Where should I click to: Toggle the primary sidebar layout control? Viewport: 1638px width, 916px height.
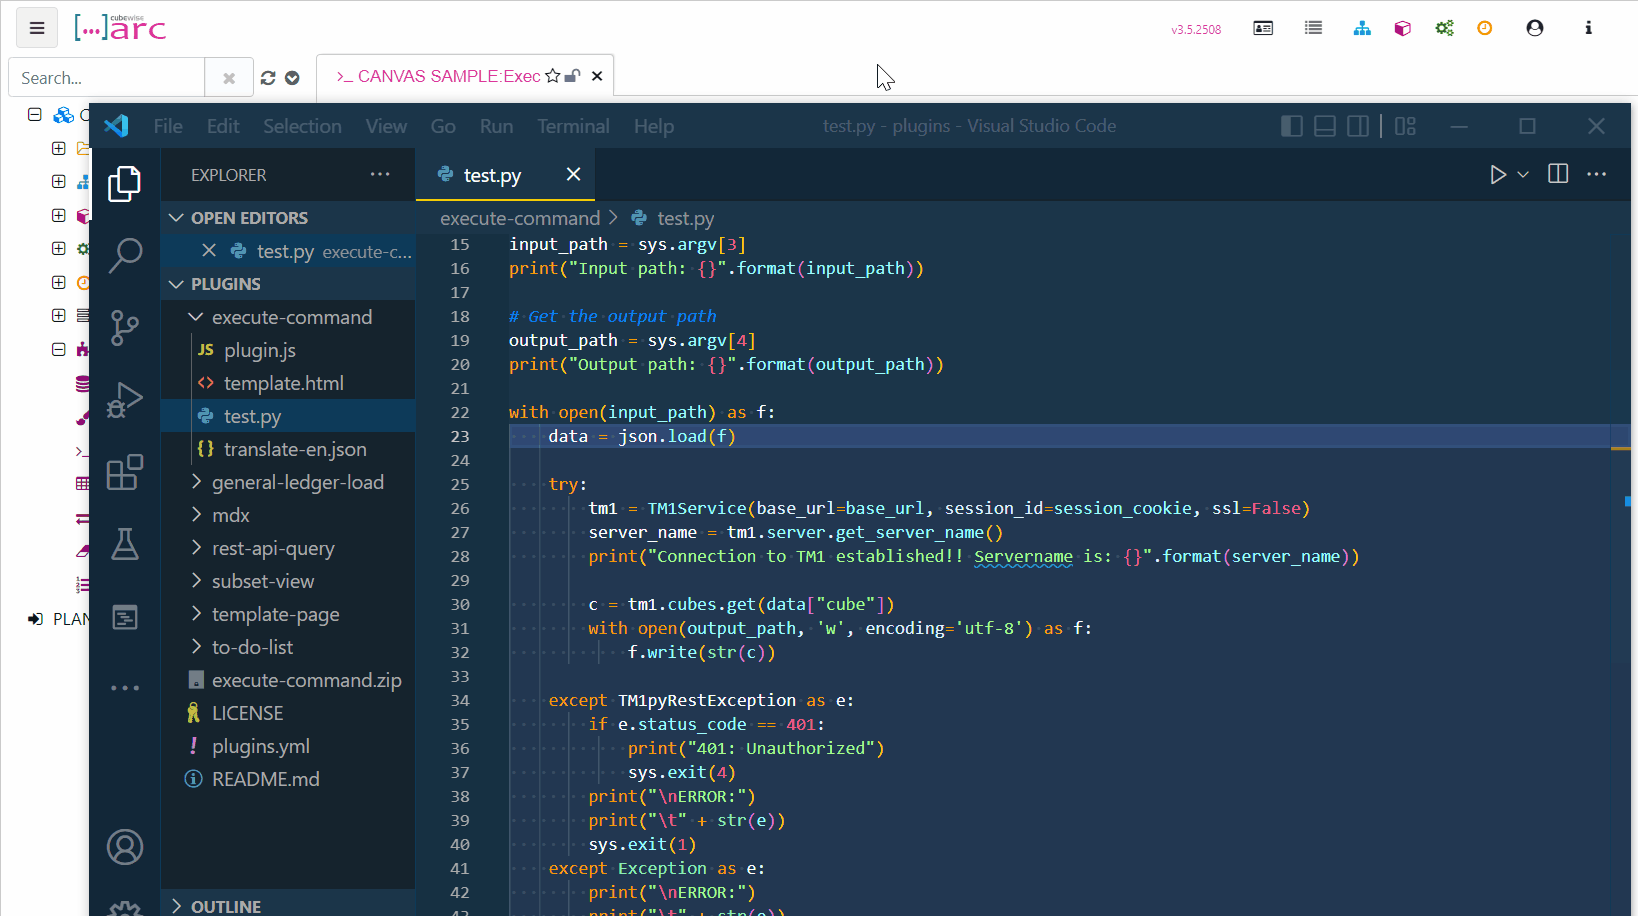(x=1291, y=126)
